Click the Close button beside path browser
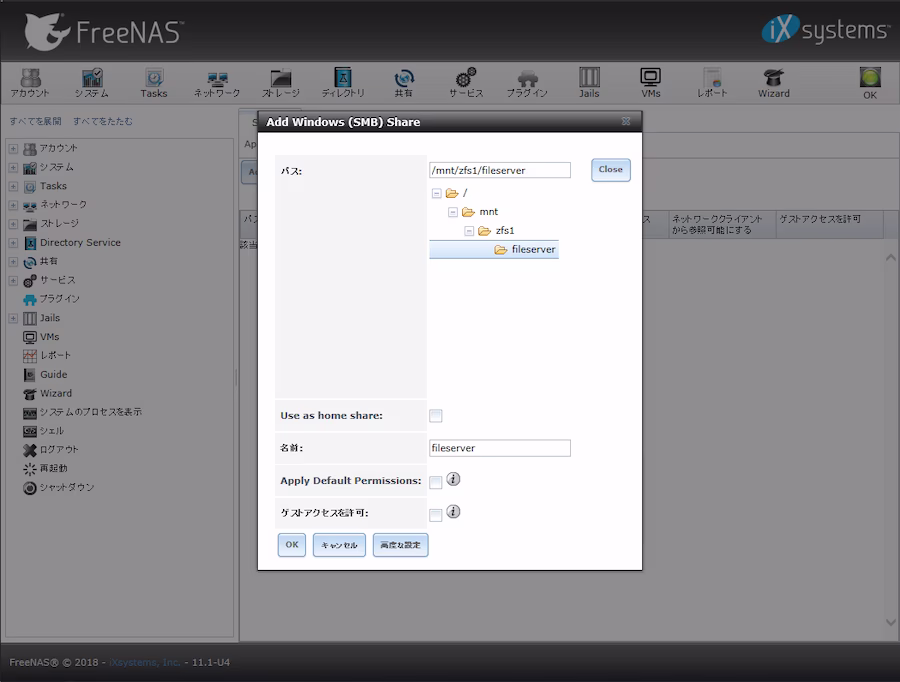This screenshot has width=900, height=682. 611,170
